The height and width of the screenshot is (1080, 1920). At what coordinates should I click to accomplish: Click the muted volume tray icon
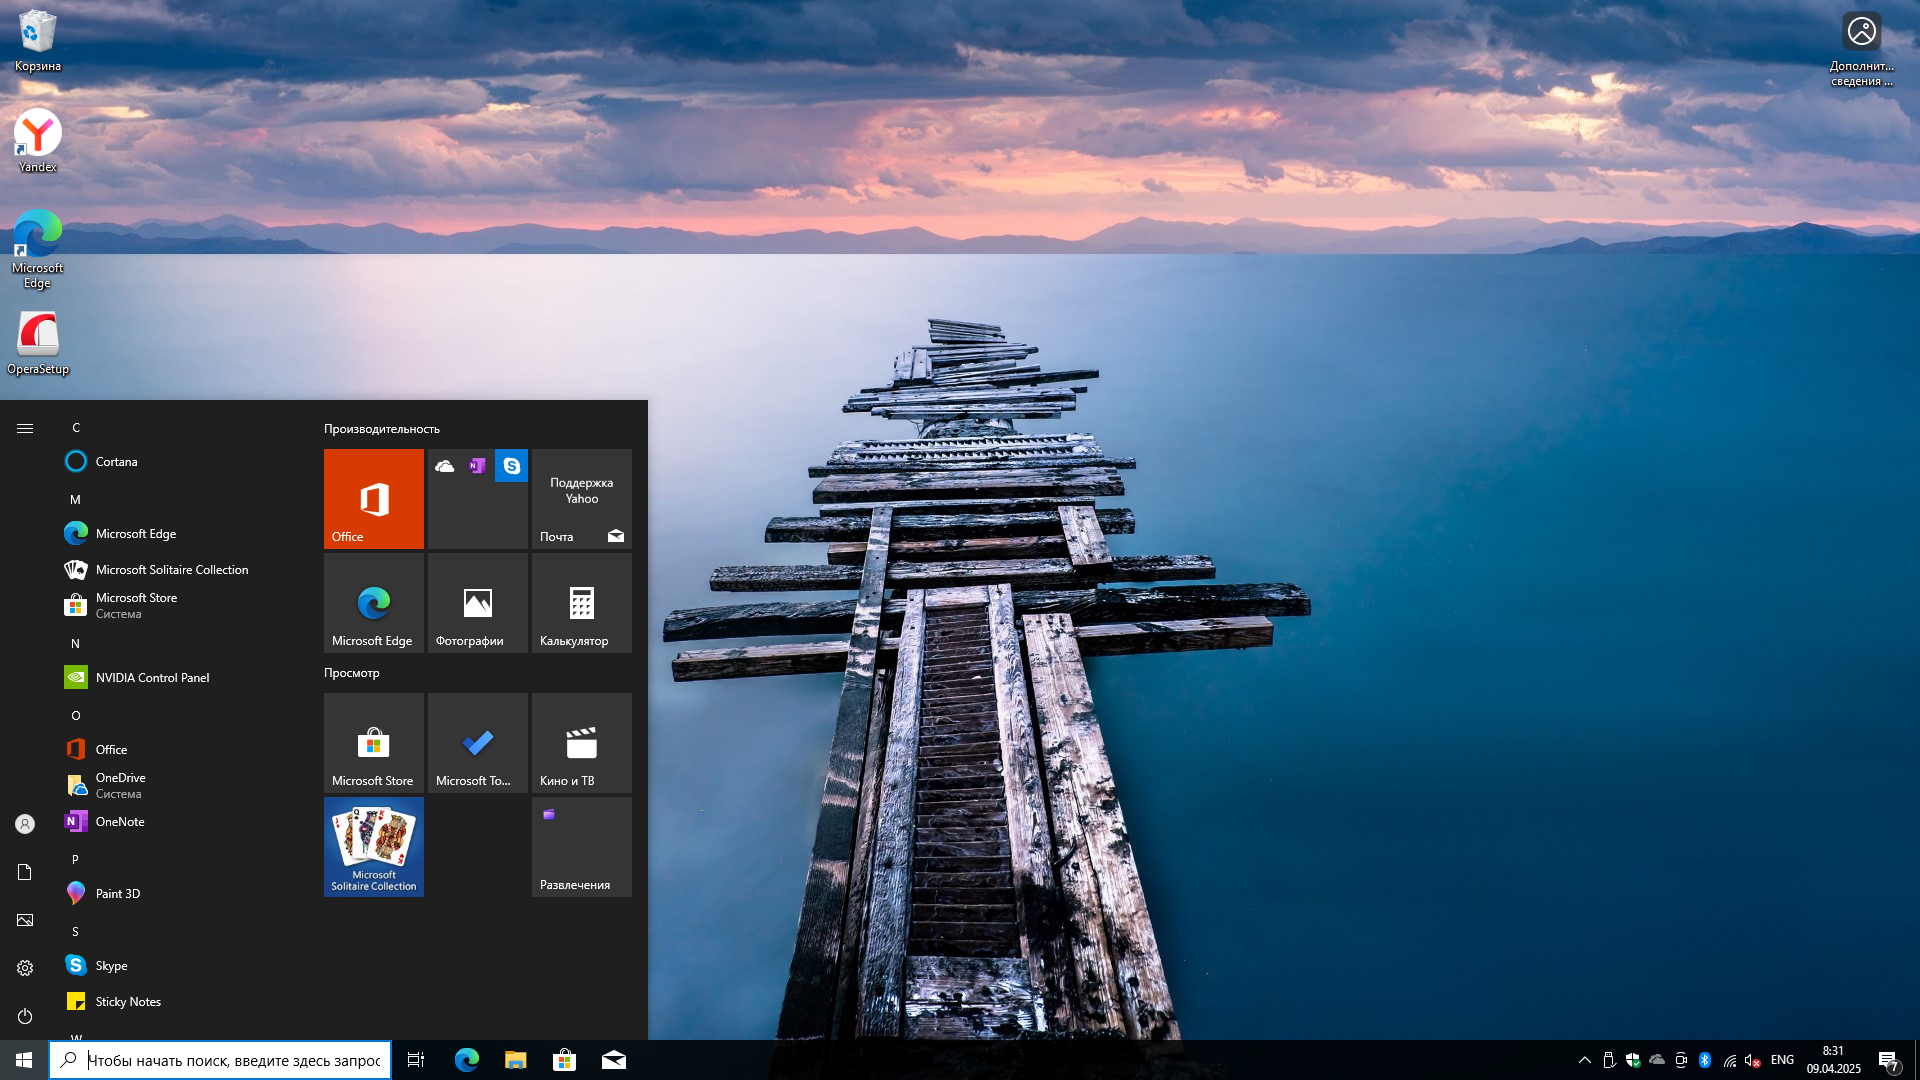[1752, 1060]
